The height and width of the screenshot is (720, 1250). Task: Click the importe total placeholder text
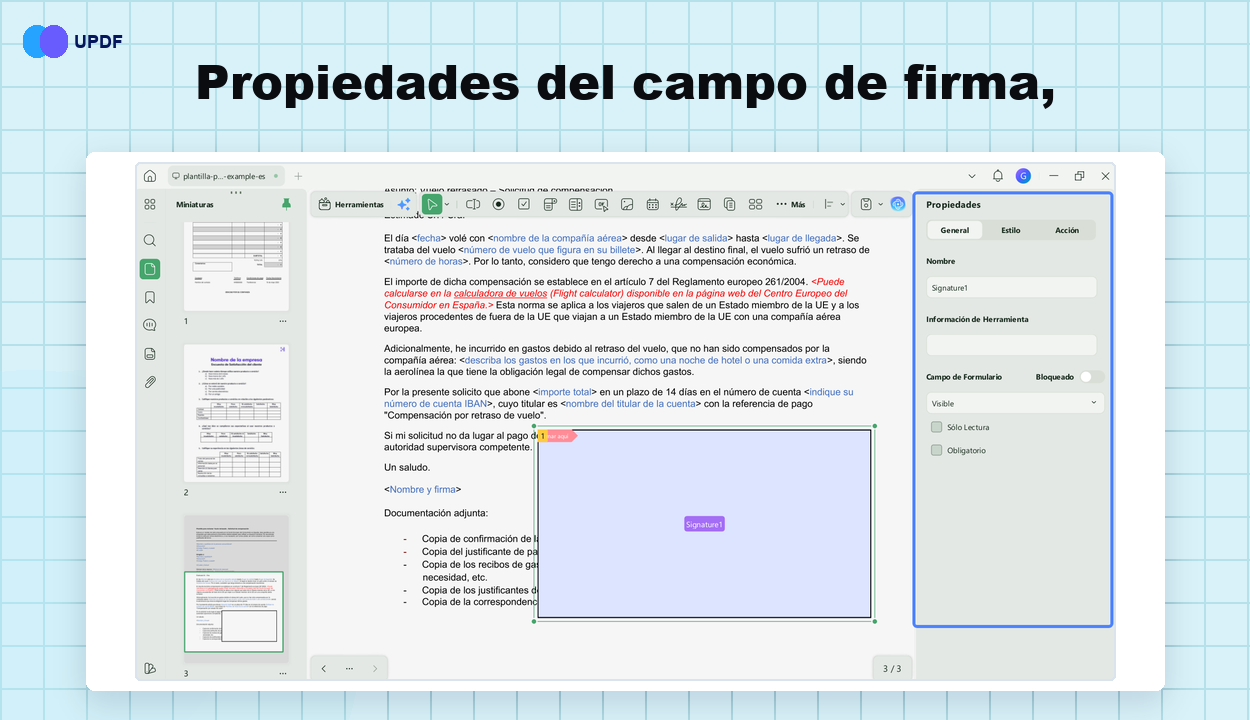pyautogui.click(x=566, y=392)
